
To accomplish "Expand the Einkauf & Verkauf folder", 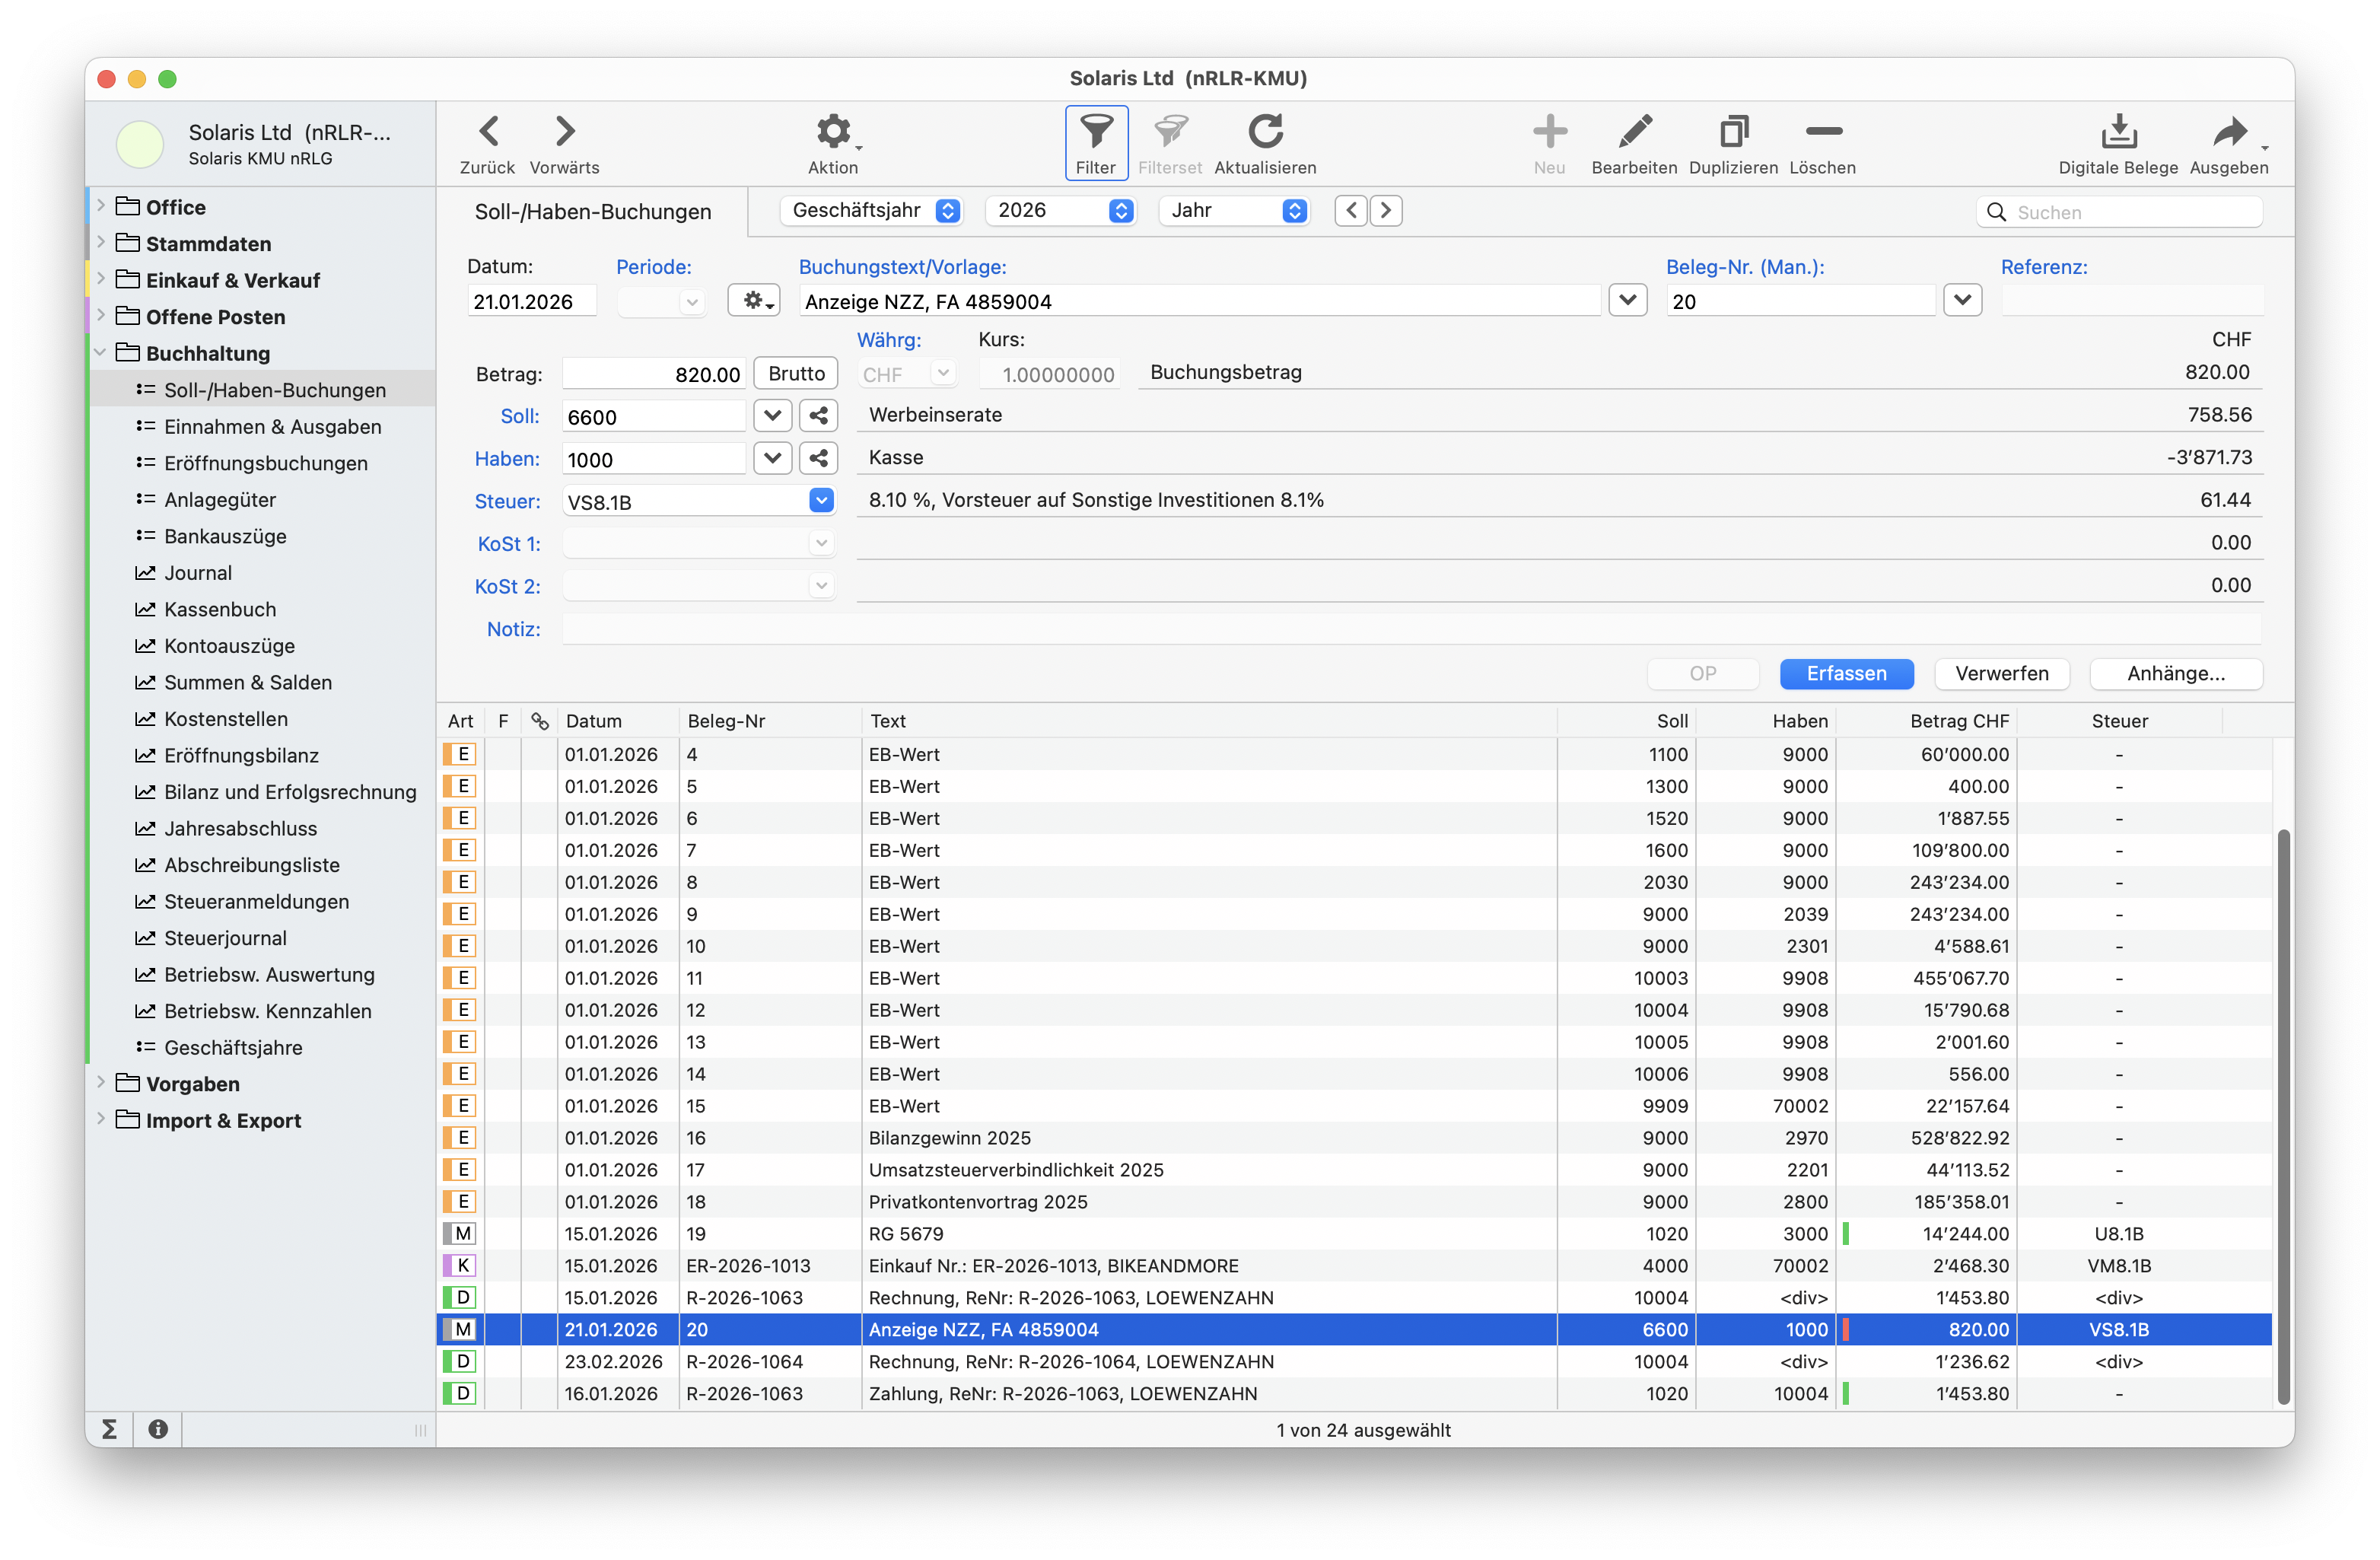I will click(101, 280).
